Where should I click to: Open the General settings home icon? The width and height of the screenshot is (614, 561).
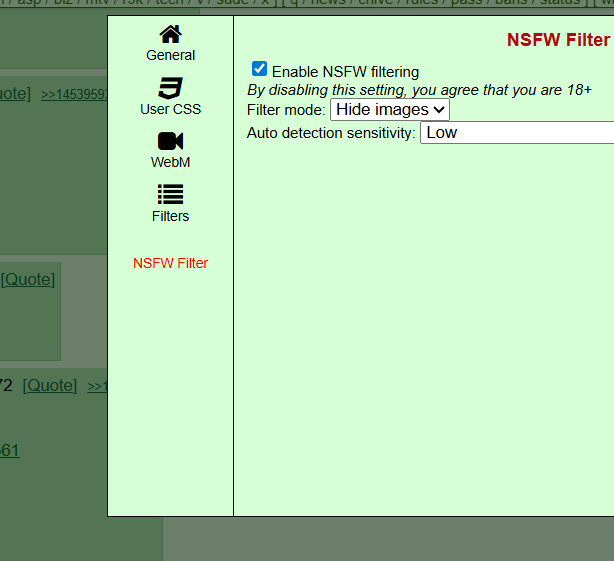click(x=170, y=35)
